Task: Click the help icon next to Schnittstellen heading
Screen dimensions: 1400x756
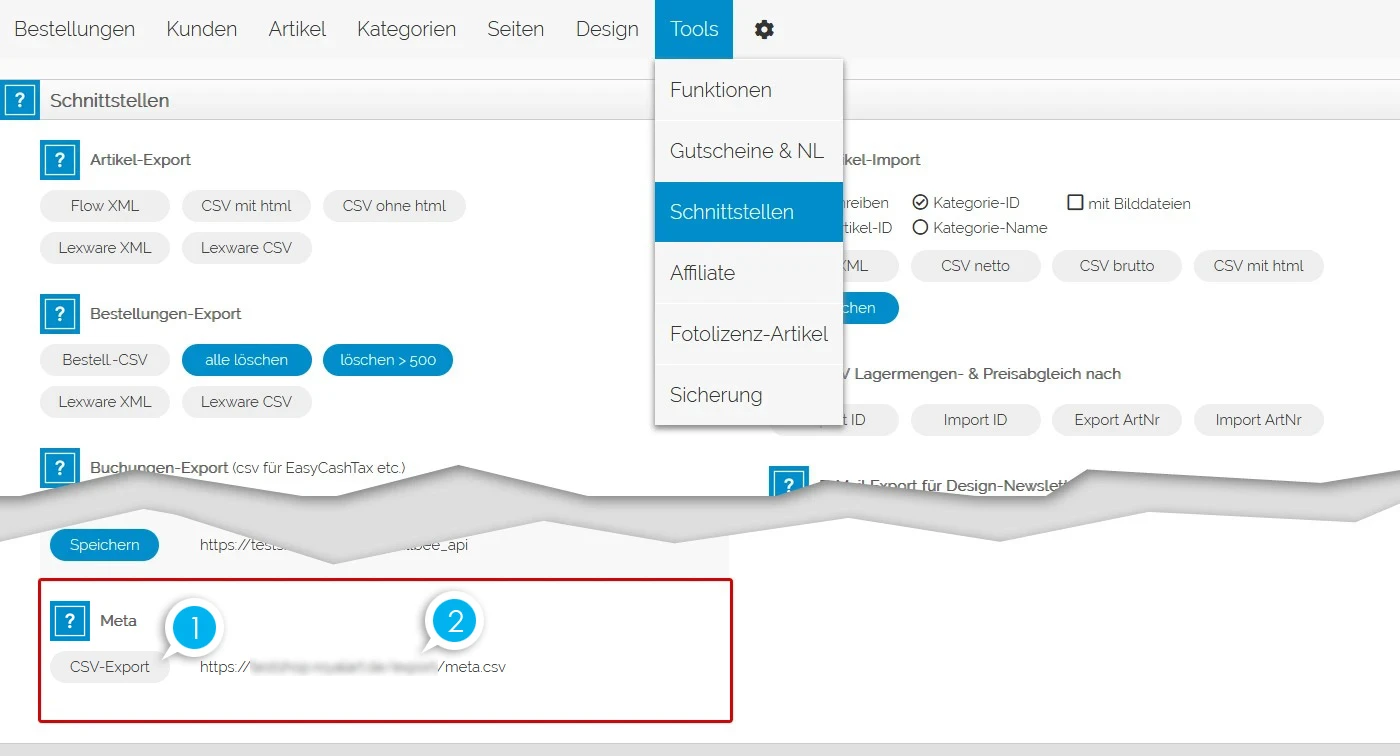Action: [20, 100]
